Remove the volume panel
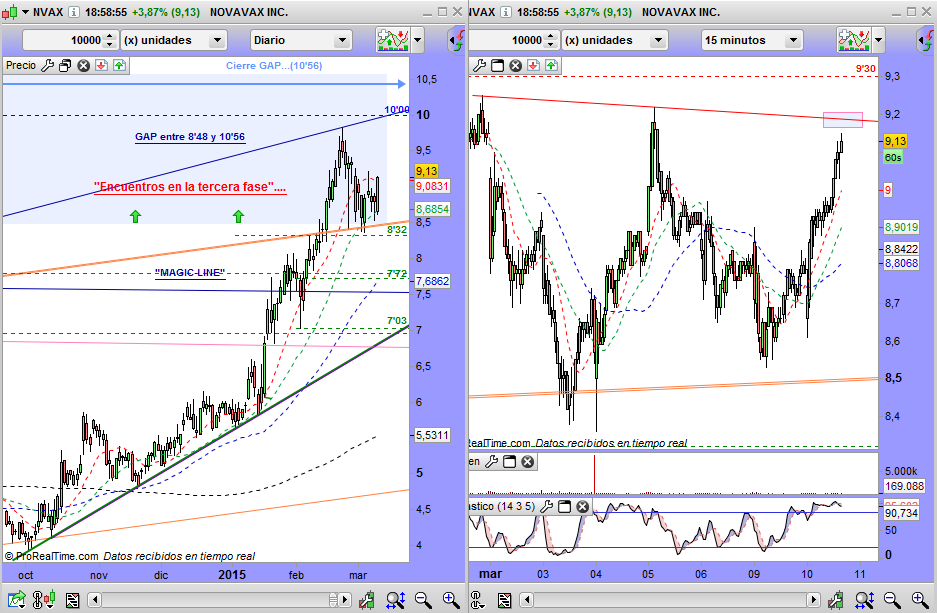This screenshot has width=937, height=613. [x=527, y=462]
